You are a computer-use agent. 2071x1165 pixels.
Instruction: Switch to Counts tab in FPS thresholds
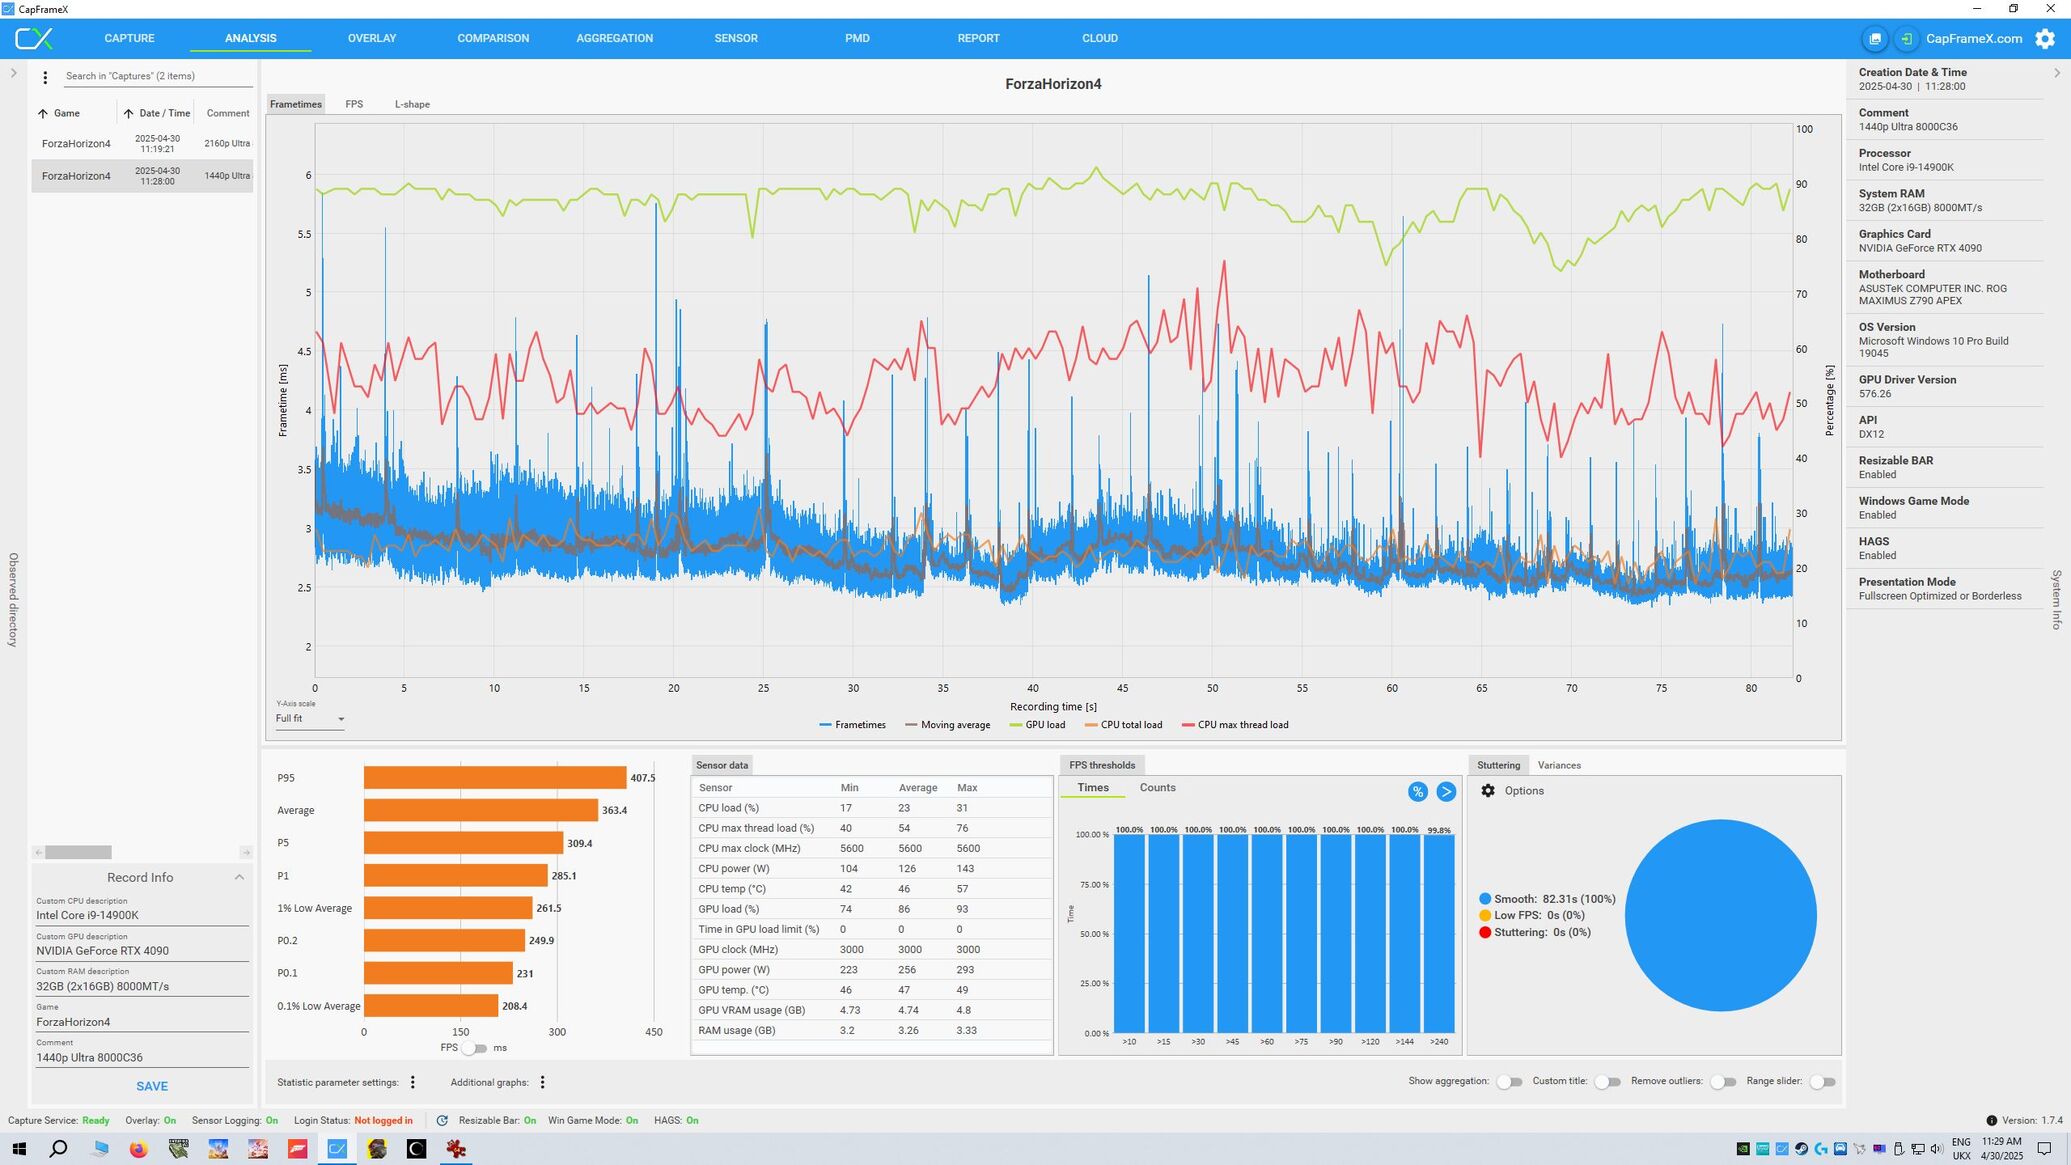(1157, 788)
